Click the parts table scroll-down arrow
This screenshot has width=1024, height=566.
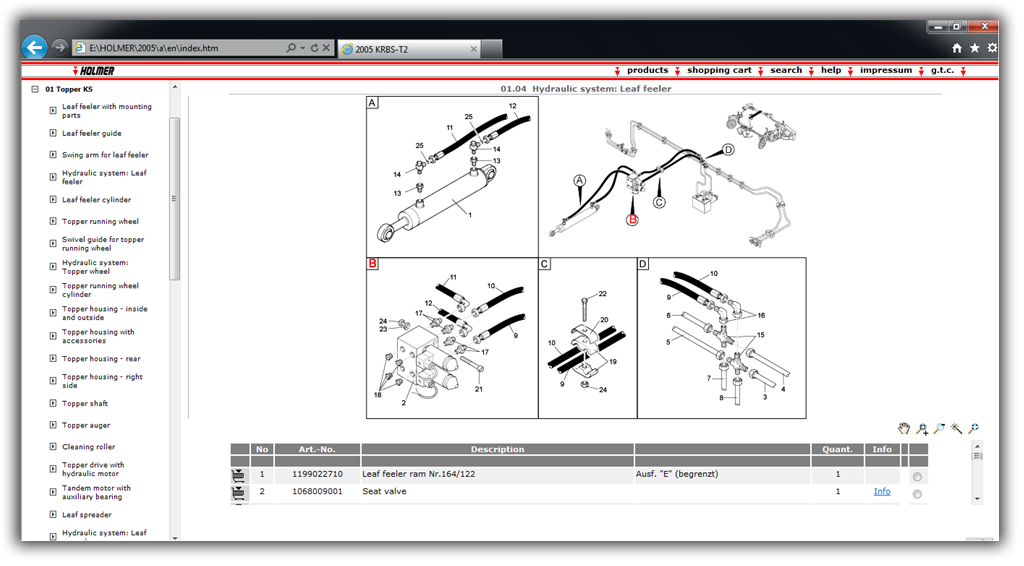[978, 498]
